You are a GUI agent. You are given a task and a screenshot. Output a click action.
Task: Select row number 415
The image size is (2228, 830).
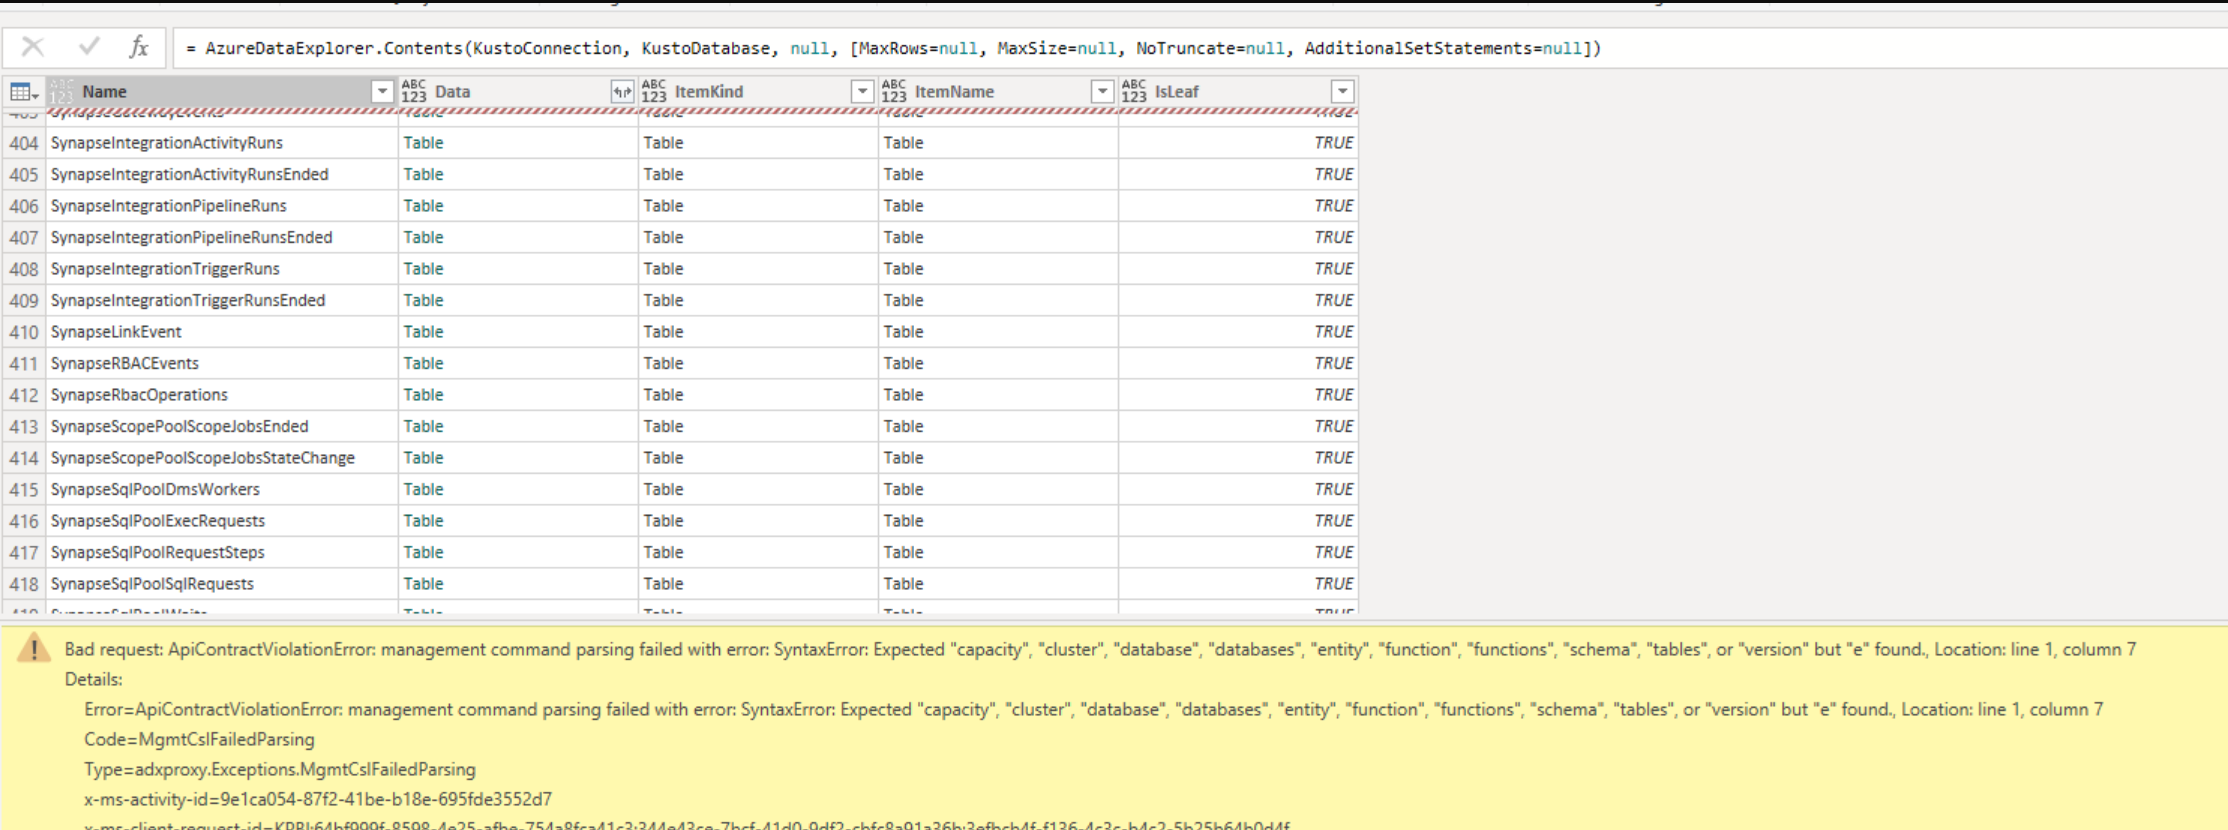point(24,489)
